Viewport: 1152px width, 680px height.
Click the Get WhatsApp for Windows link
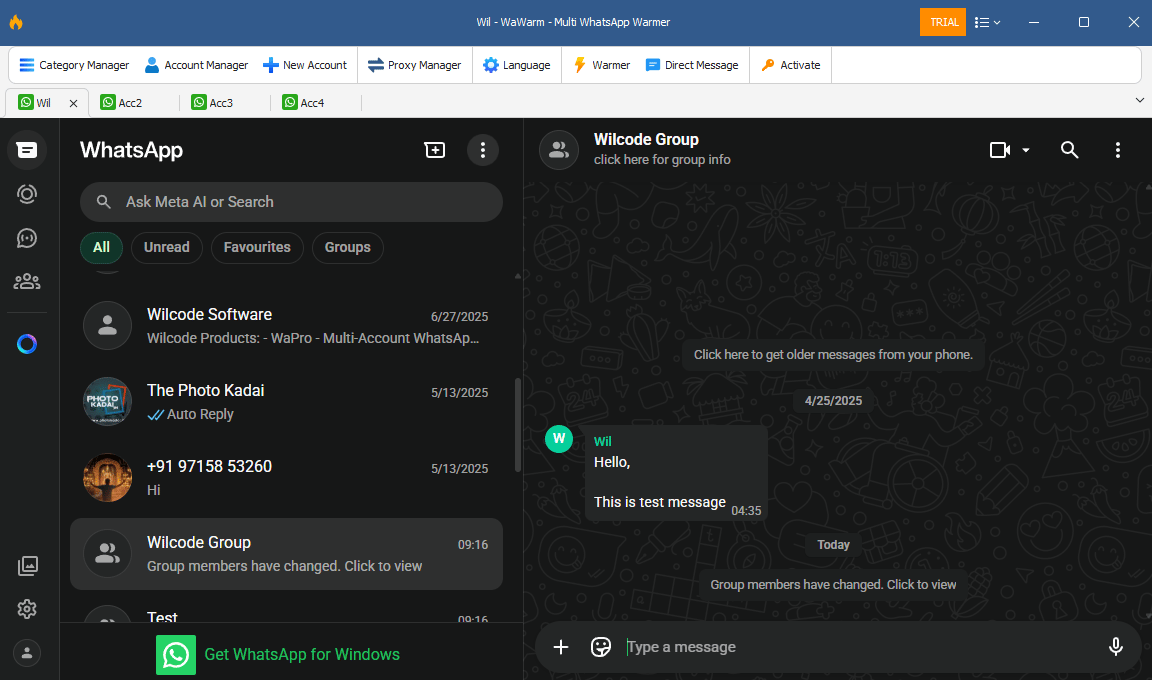[x=302, y=654]
